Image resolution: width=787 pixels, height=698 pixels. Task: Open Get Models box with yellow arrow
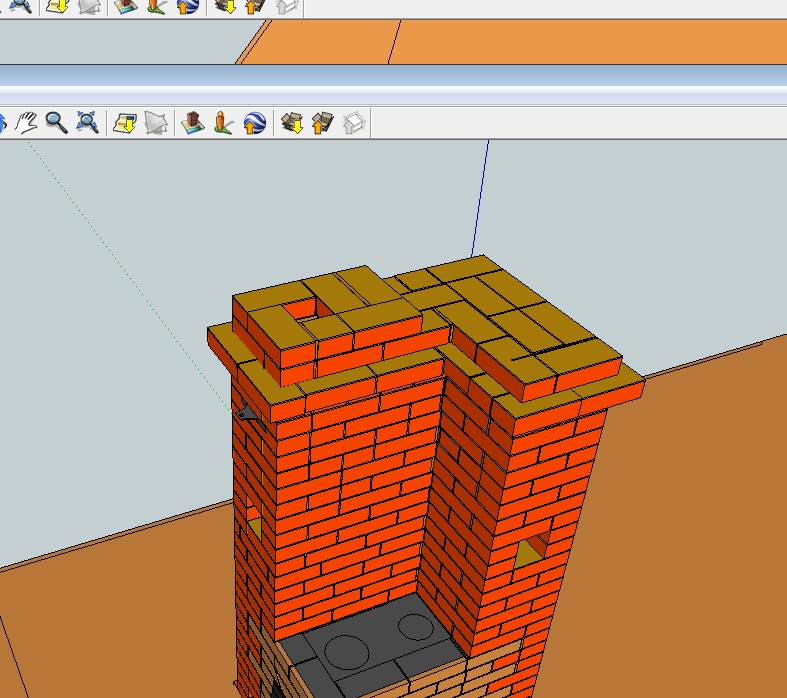(291, 123)
